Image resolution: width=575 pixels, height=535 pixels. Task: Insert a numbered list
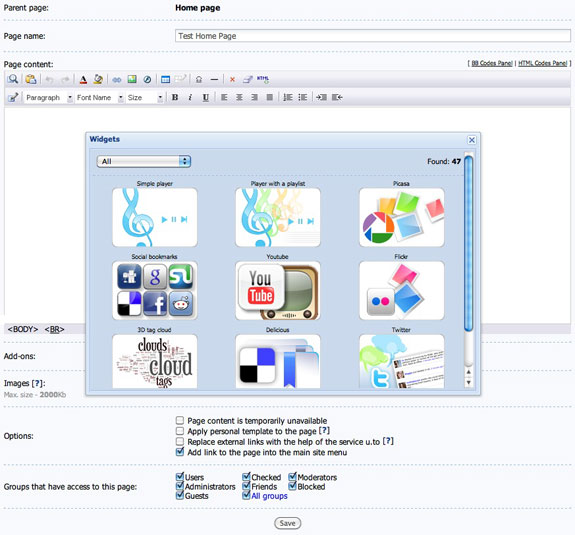pos(288,98)
